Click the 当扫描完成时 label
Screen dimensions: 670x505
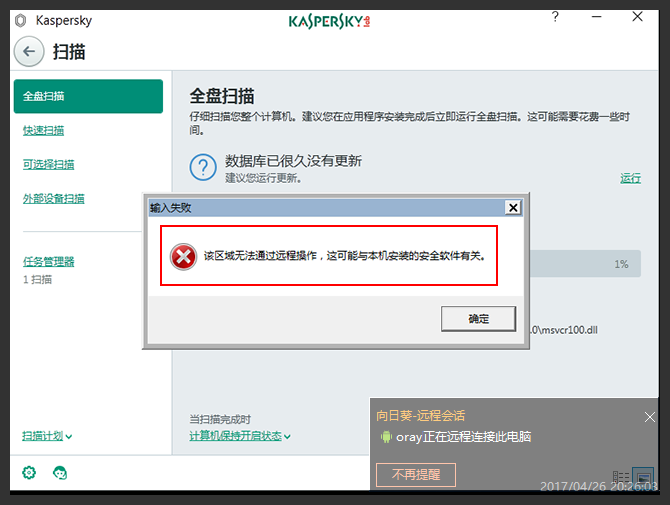click(x=220, y=419)
